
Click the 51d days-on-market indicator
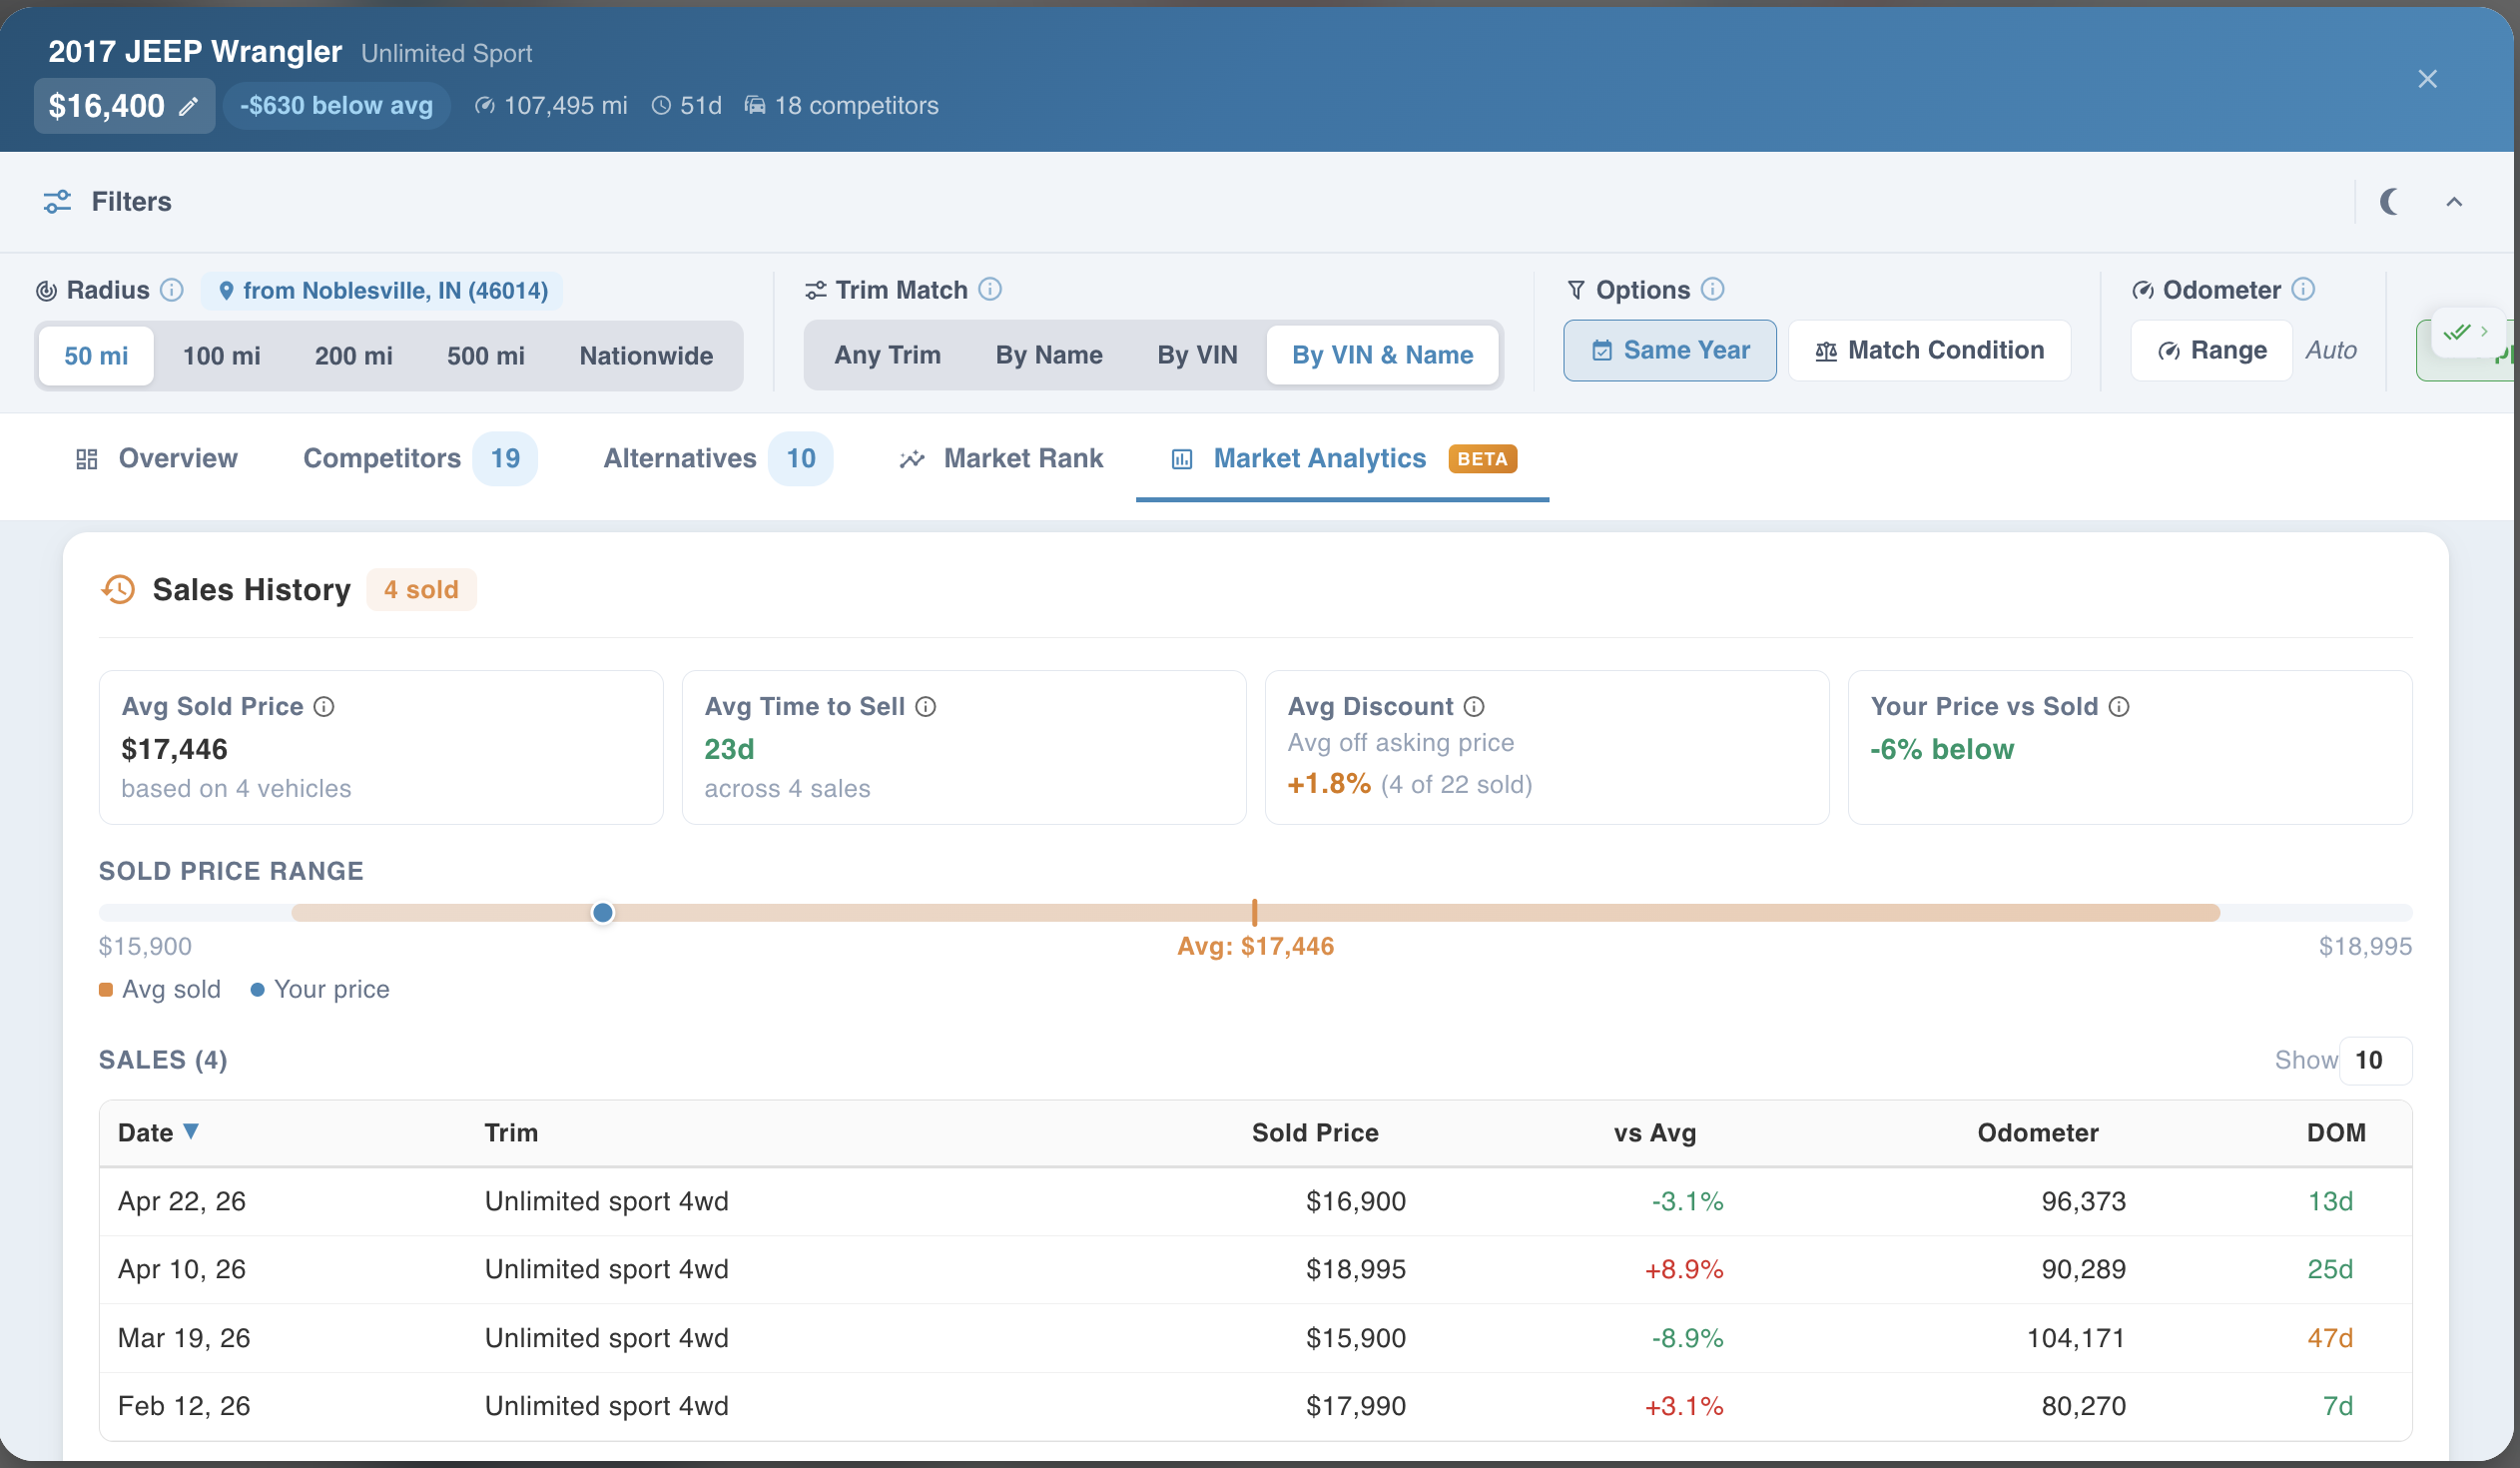[x=686, y=106]
